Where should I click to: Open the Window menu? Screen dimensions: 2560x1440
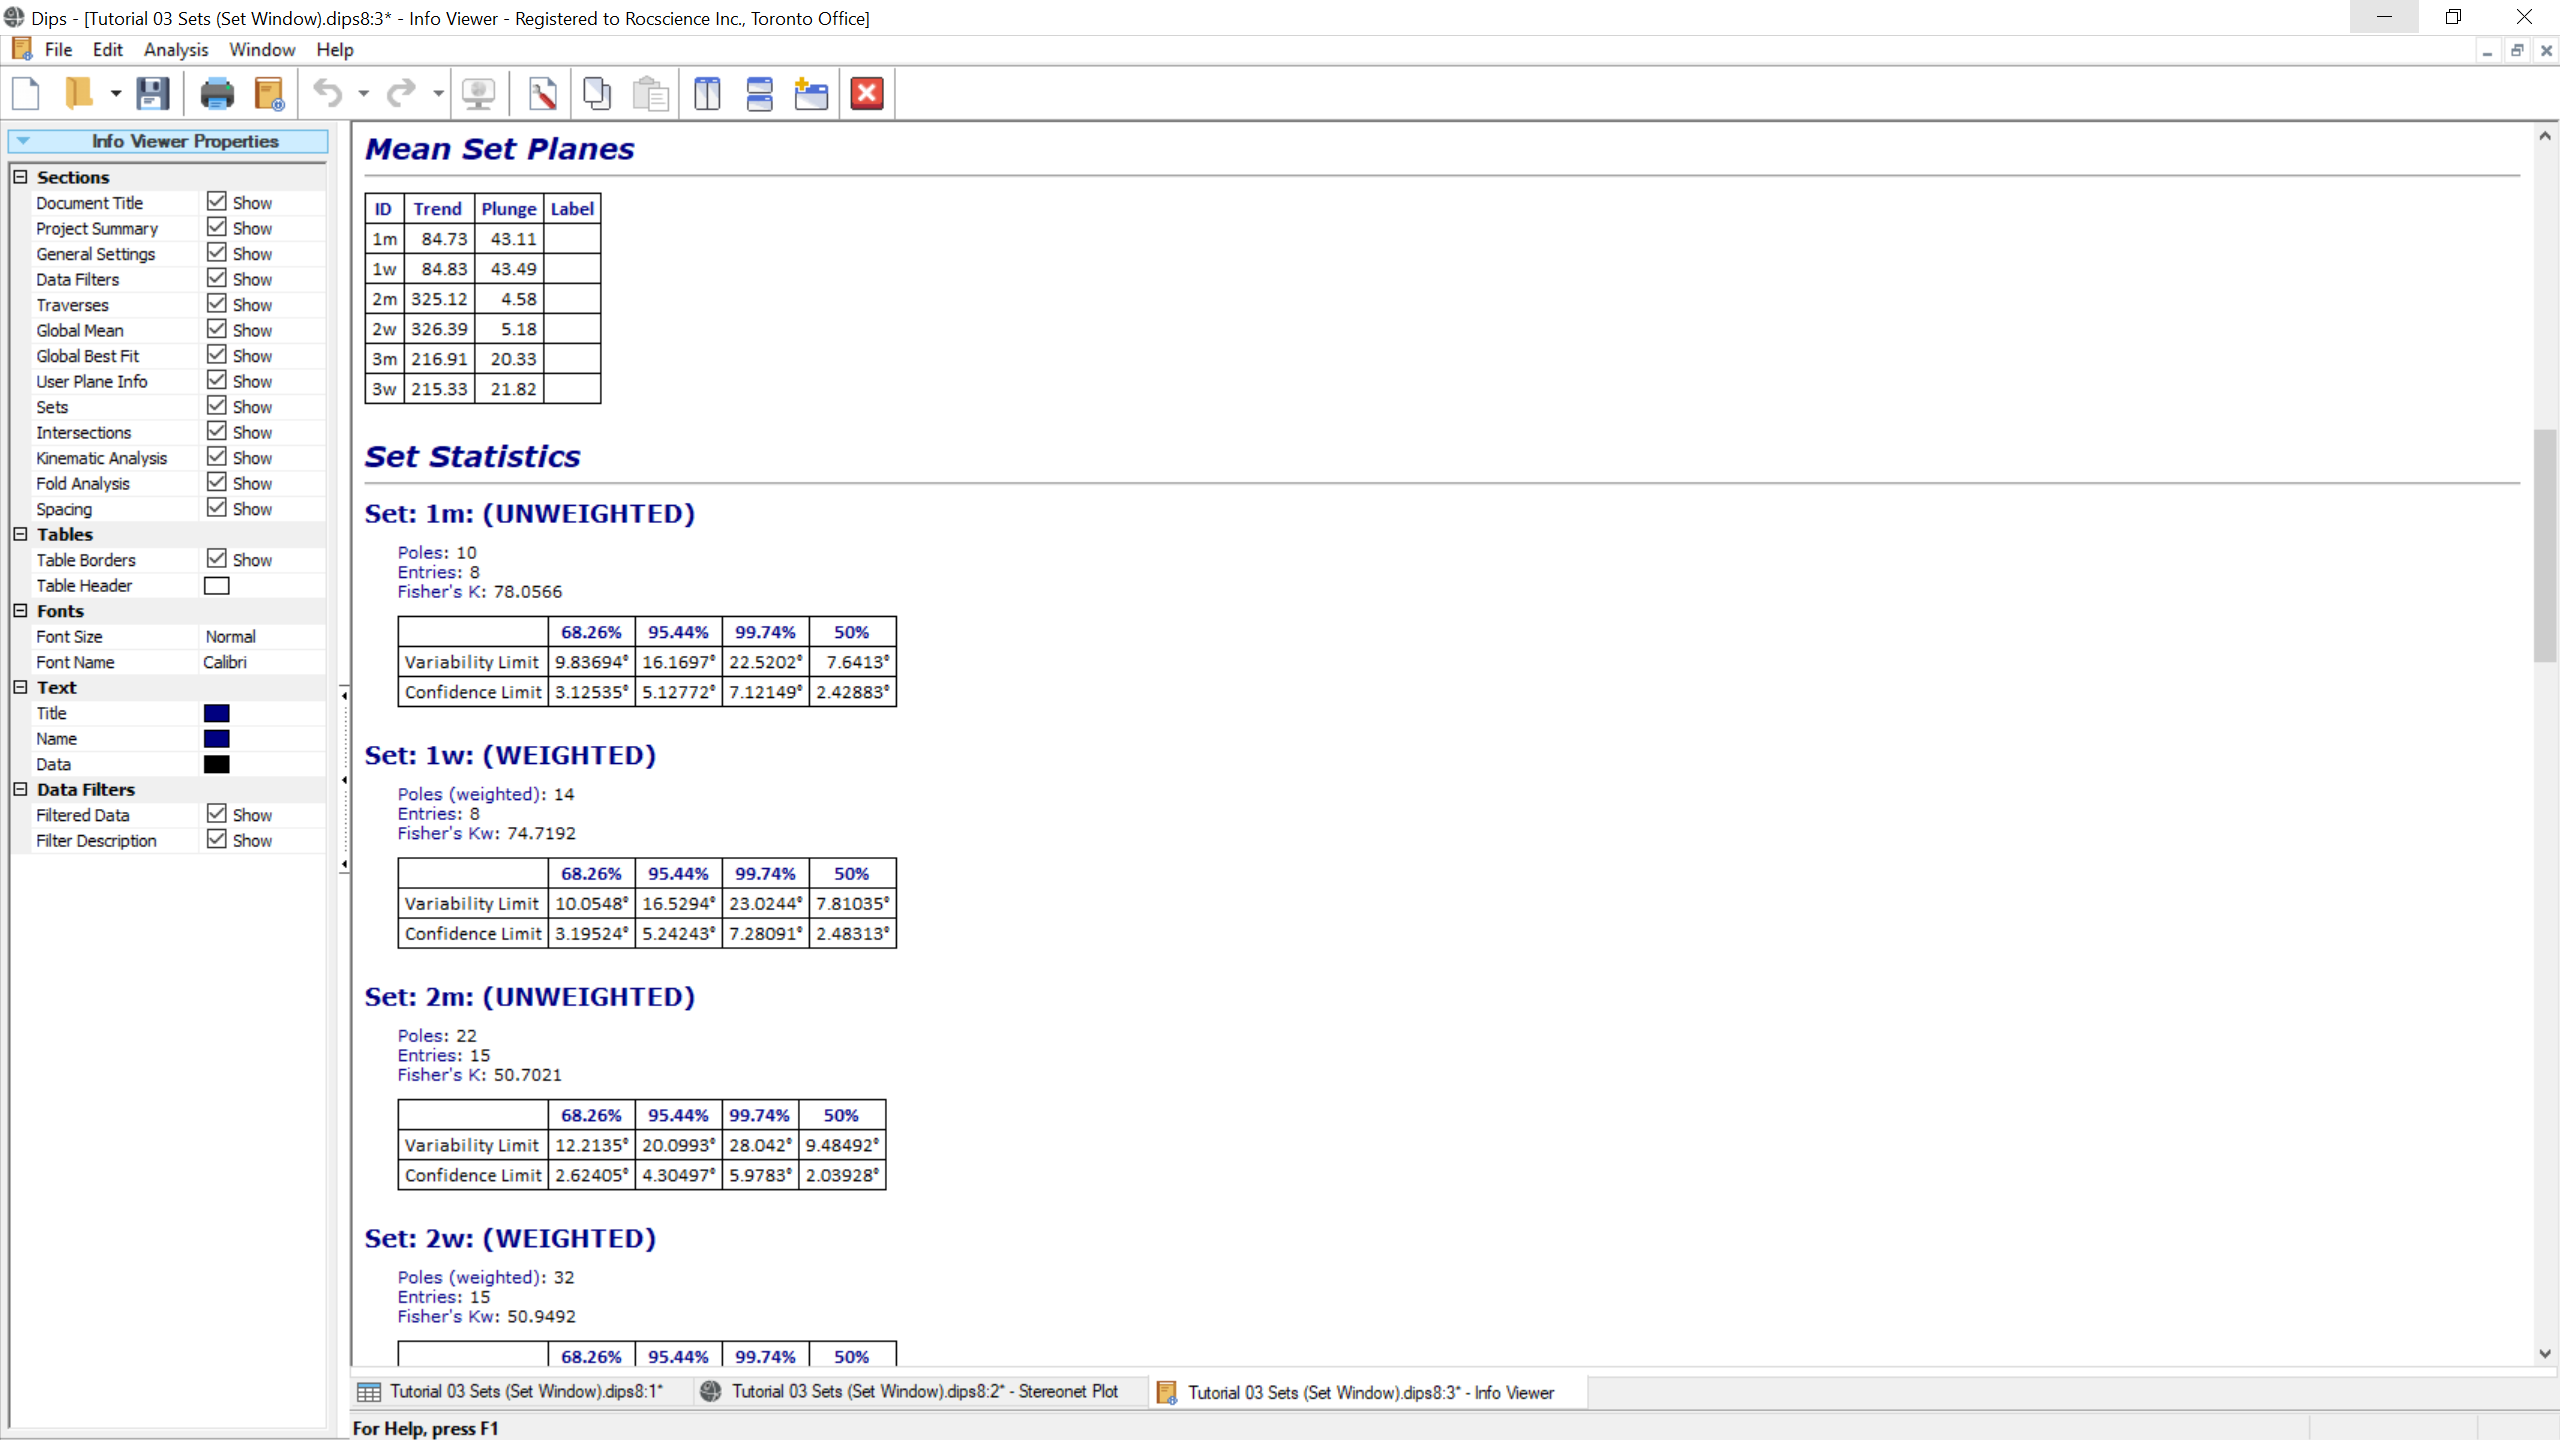click(x=262, y=49)
